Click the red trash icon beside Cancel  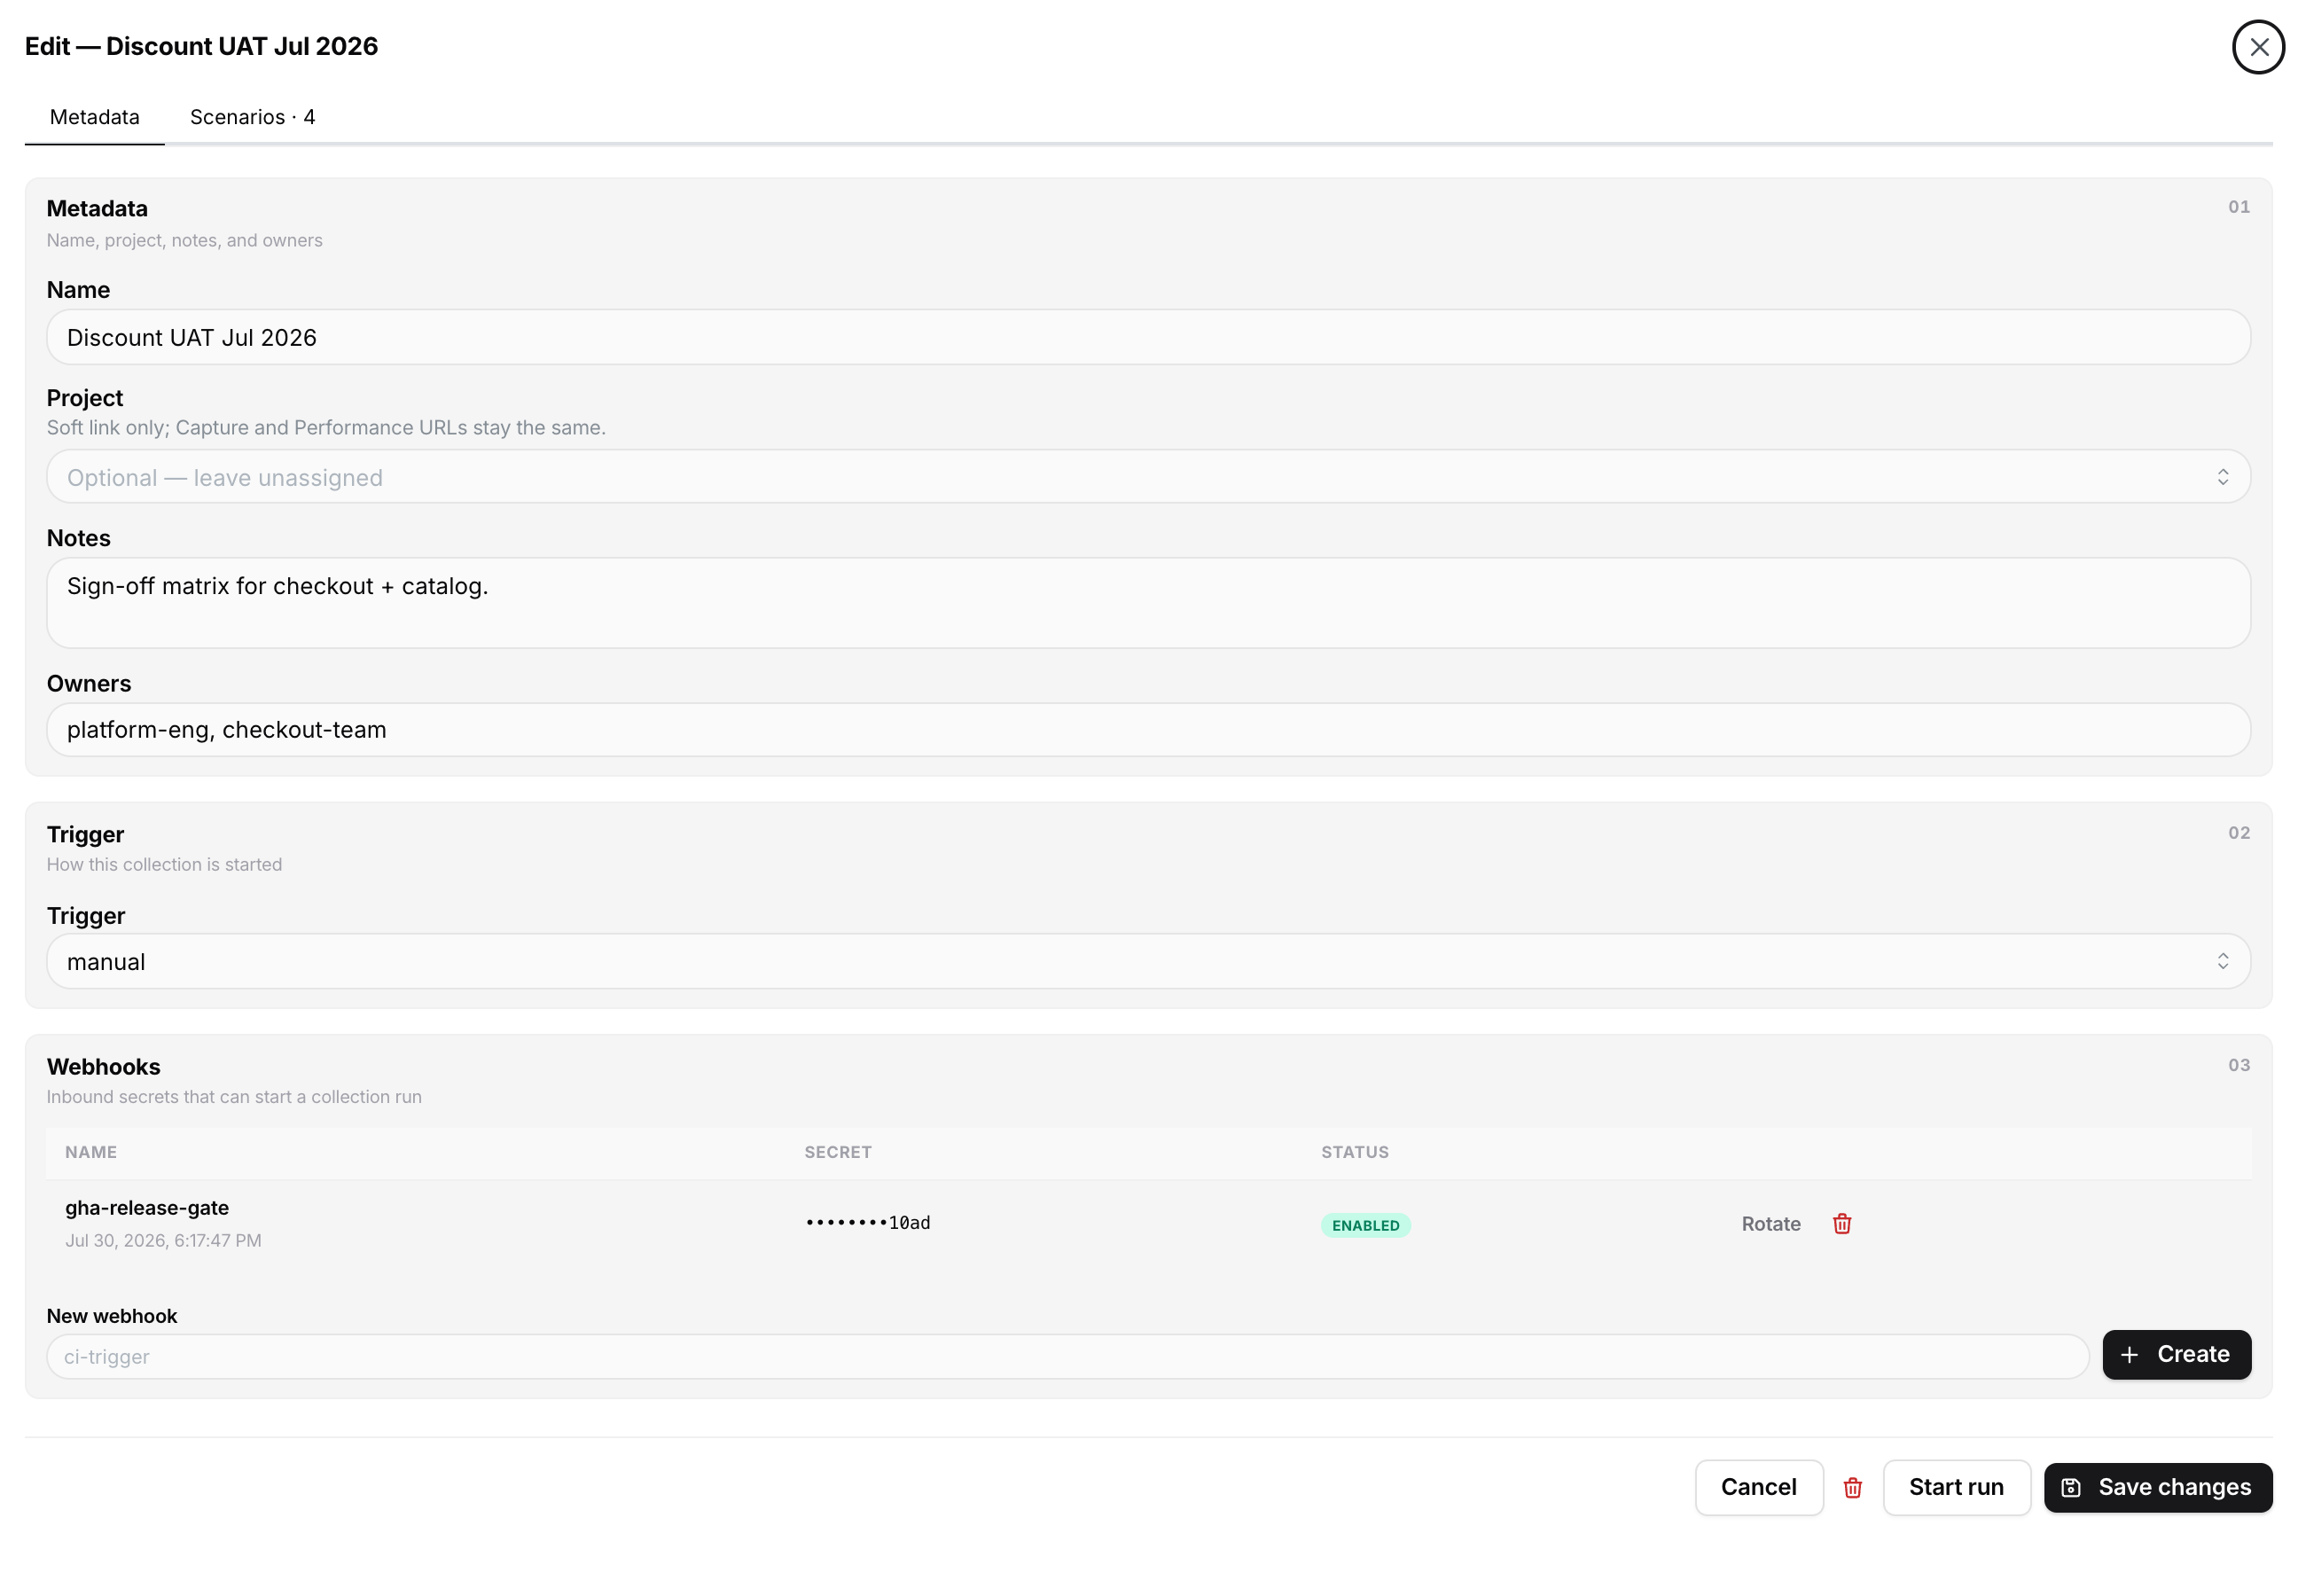1852,1487
